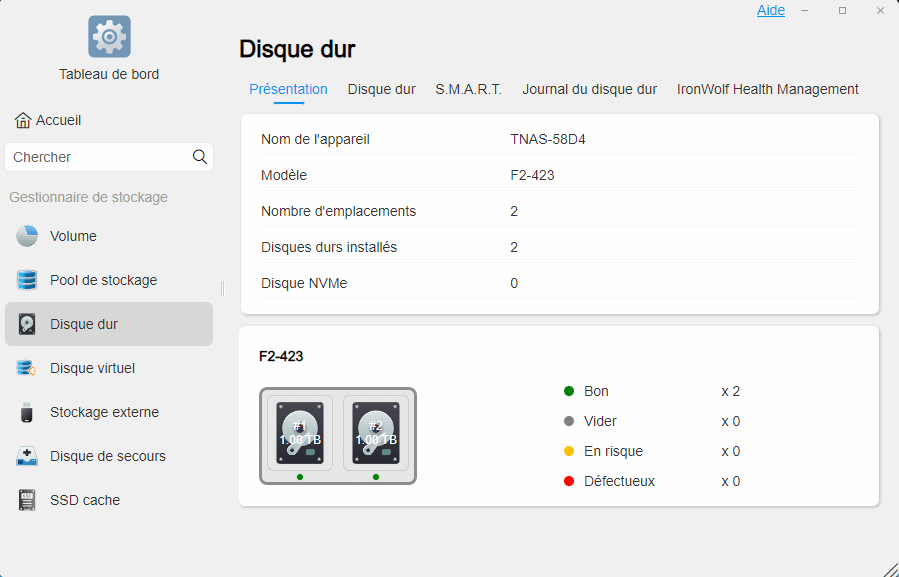The height and width of the screenshot is (577, 899).
Task: Go to IronWolf Health Management tab
Action: click(767, 89)
